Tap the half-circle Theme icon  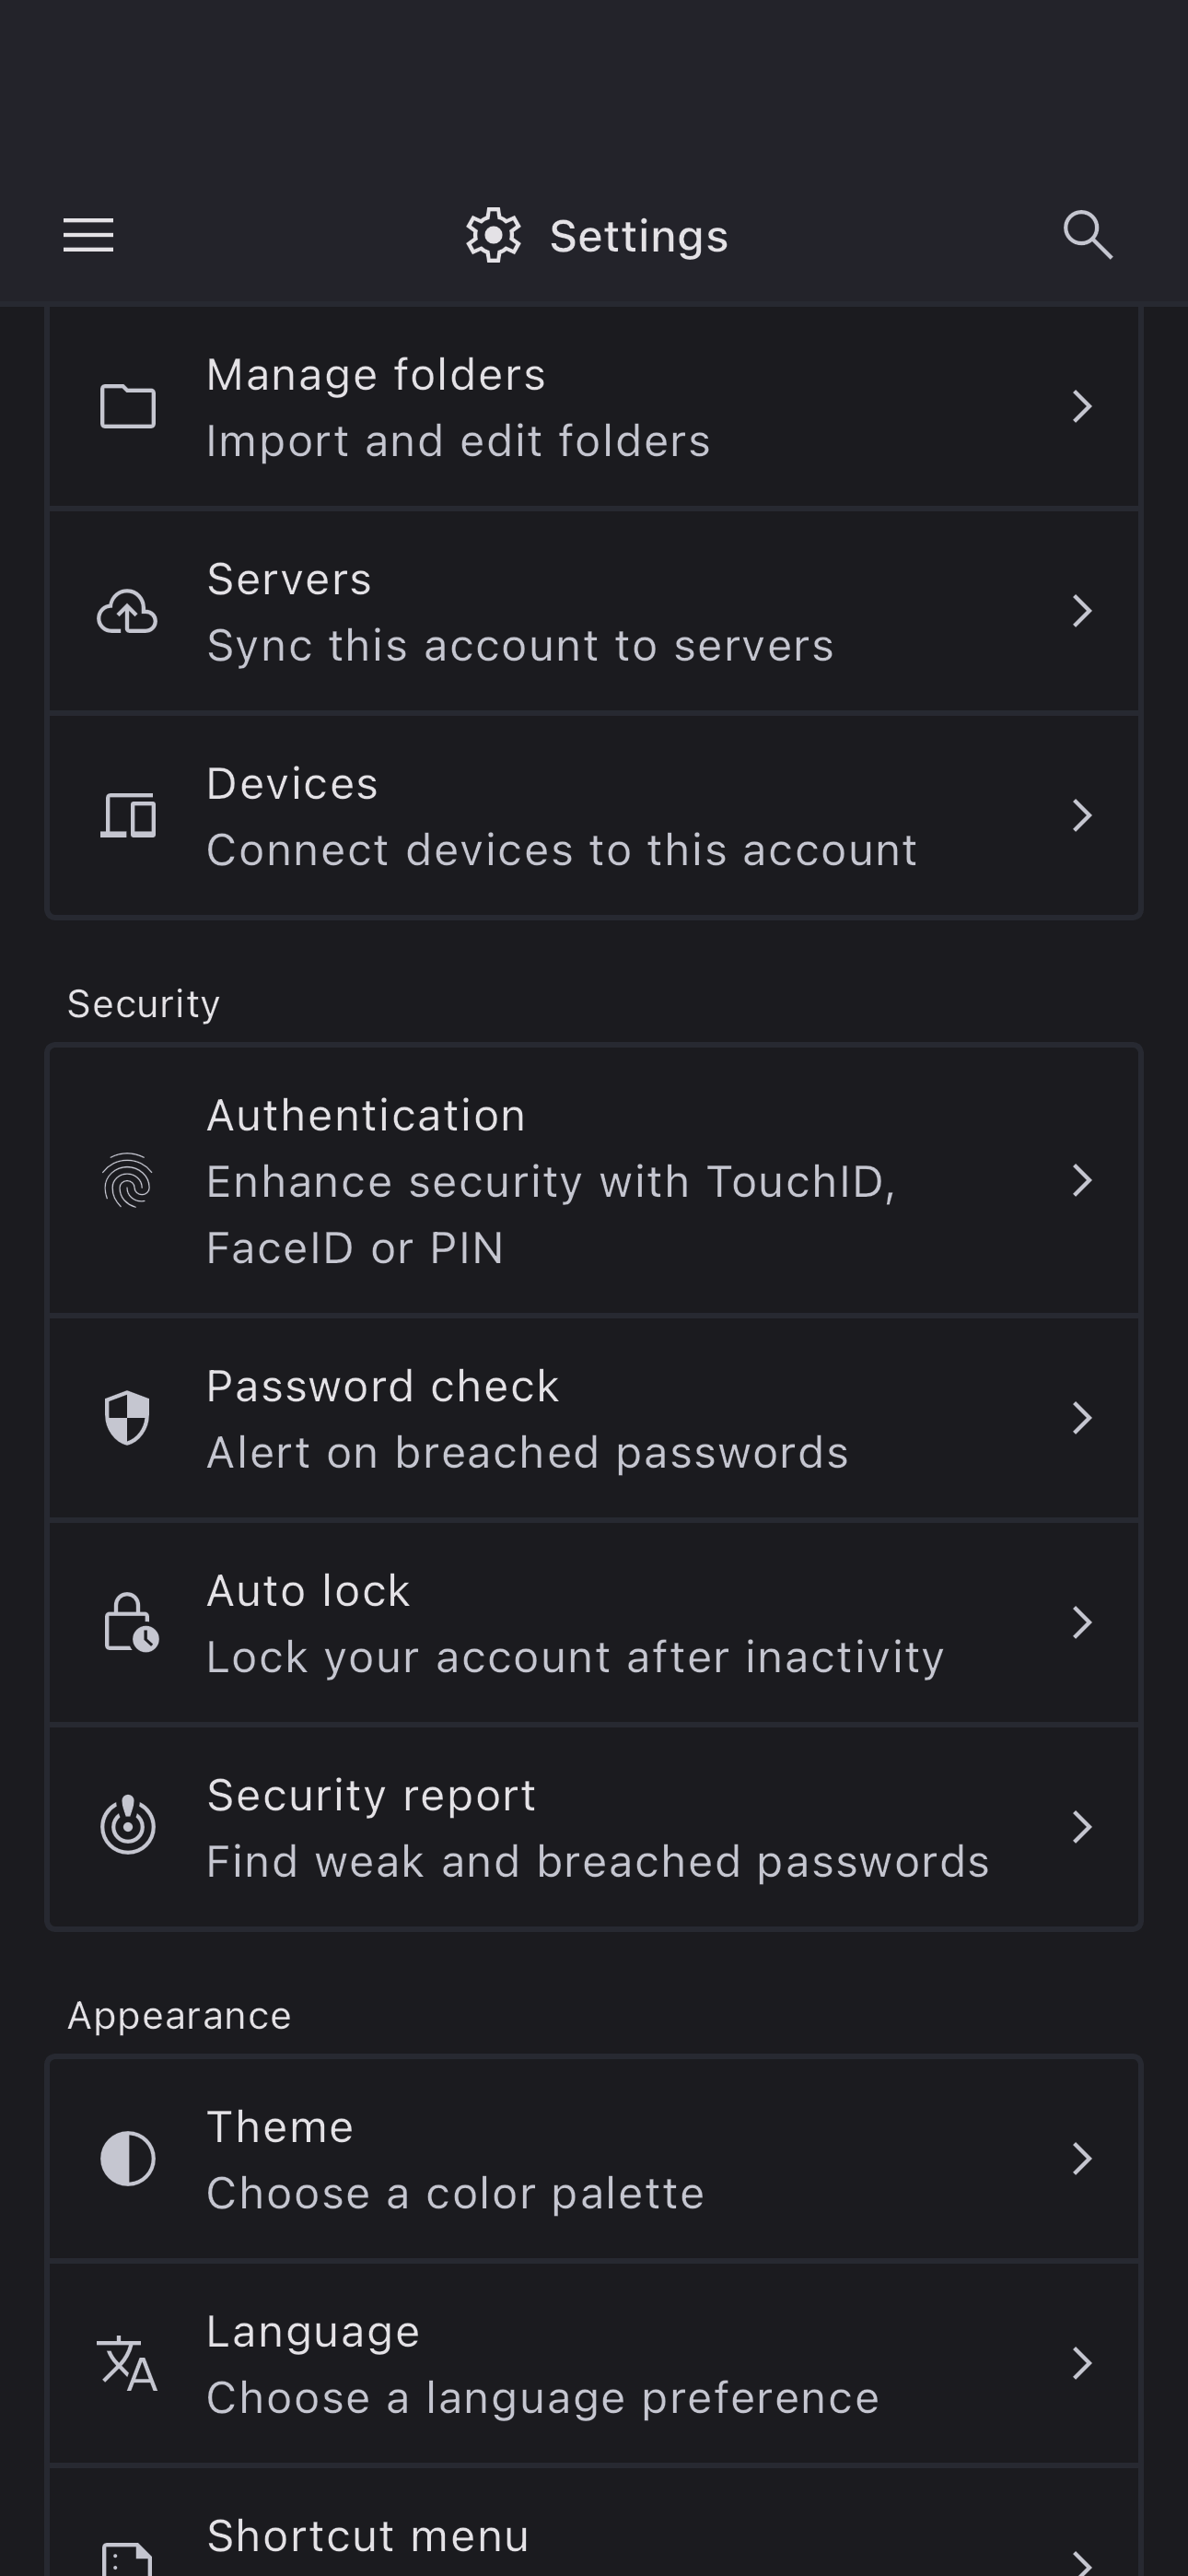pos(128,2159)
